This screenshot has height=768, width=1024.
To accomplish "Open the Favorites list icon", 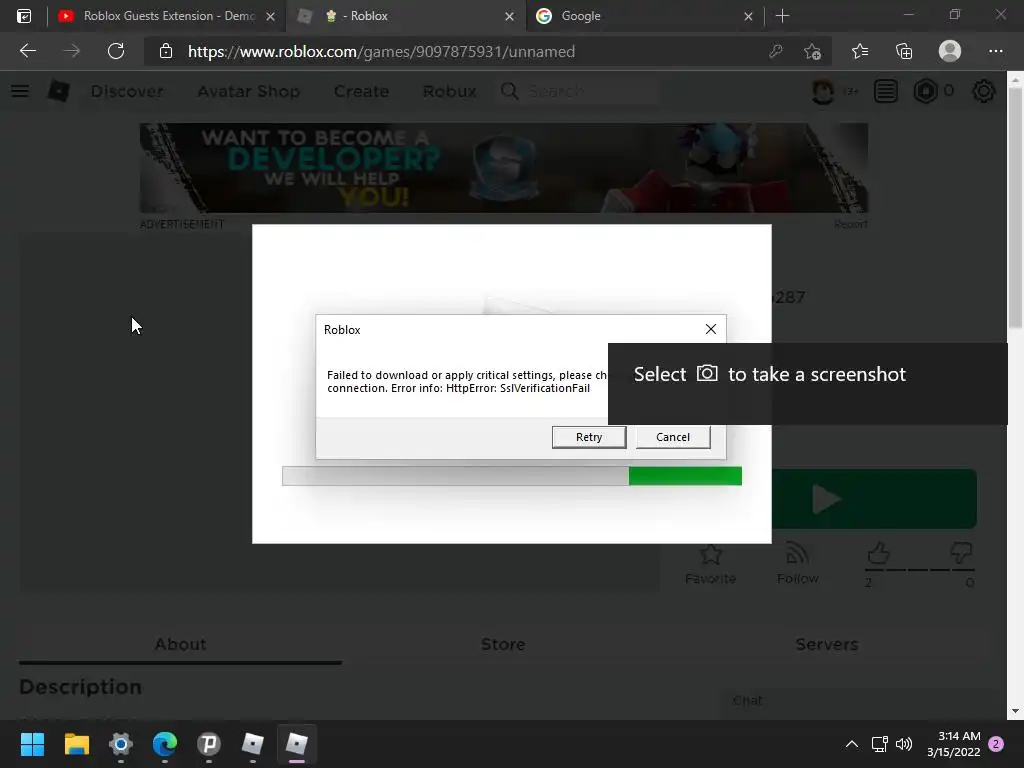I will coord(860,51).
